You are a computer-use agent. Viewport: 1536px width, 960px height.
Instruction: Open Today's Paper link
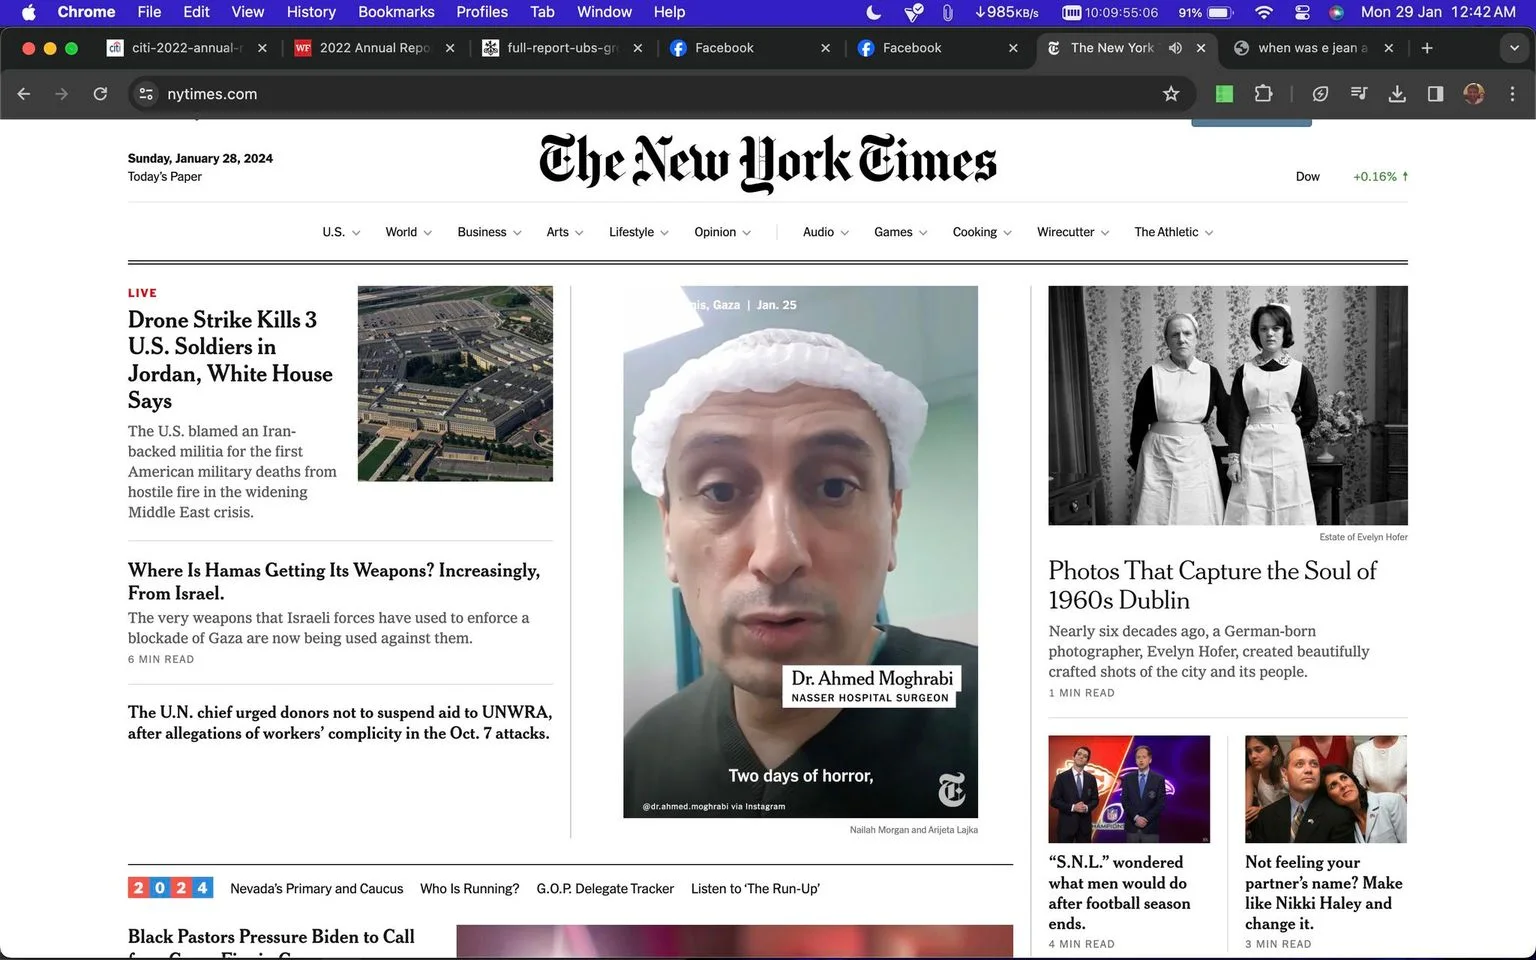[165, 177]
